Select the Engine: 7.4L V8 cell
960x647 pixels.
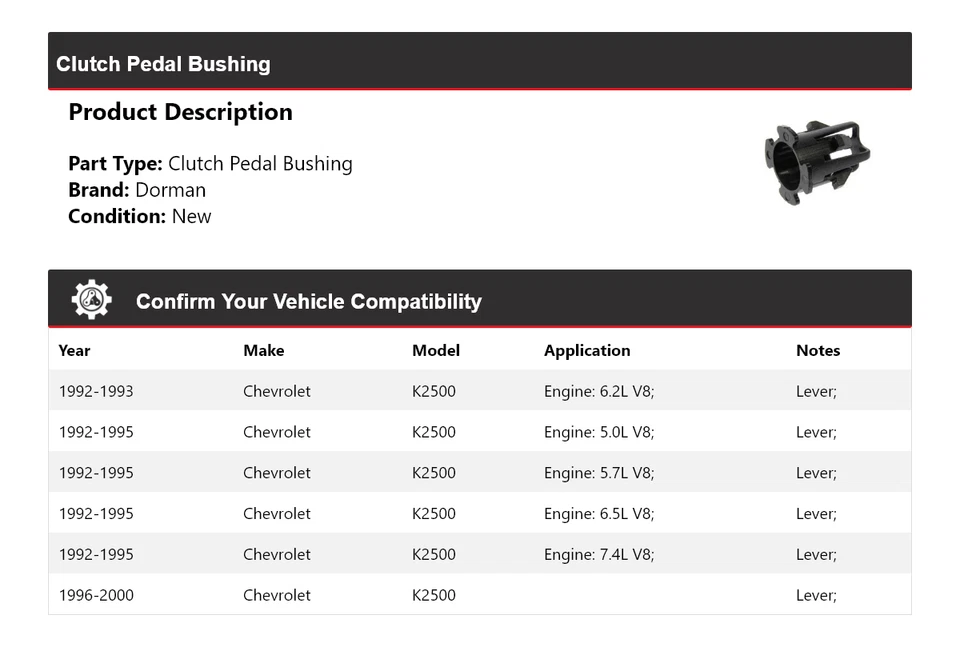pyautogui.click(x=598, y=555)
